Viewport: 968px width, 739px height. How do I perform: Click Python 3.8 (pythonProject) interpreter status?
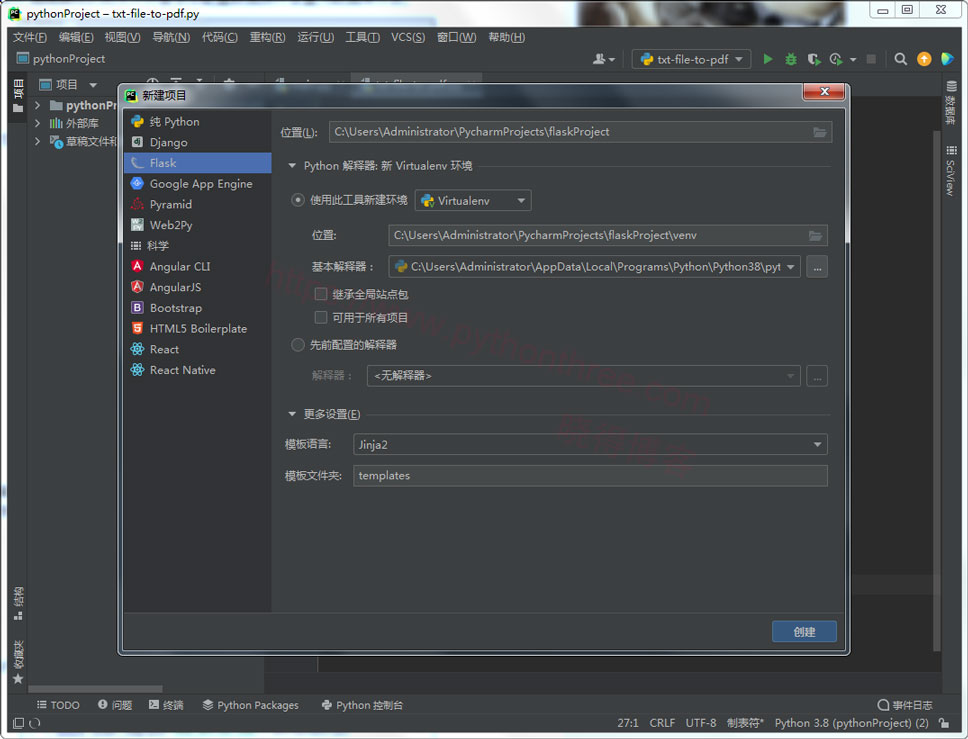pyautogui.click(x=851, y=723)
